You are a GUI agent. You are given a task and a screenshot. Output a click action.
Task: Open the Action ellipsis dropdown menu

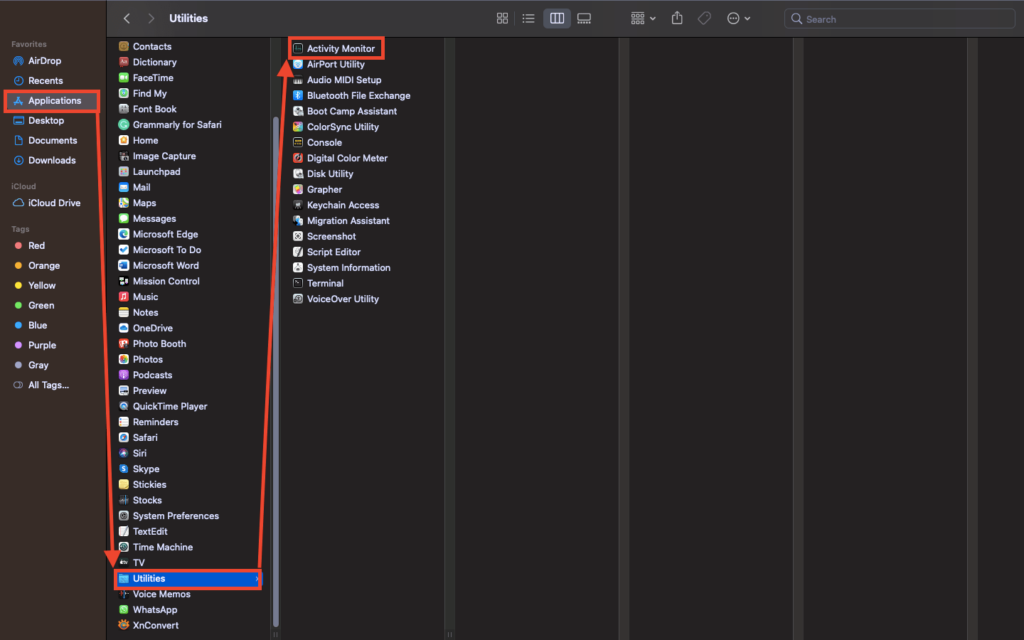[738, 18]
